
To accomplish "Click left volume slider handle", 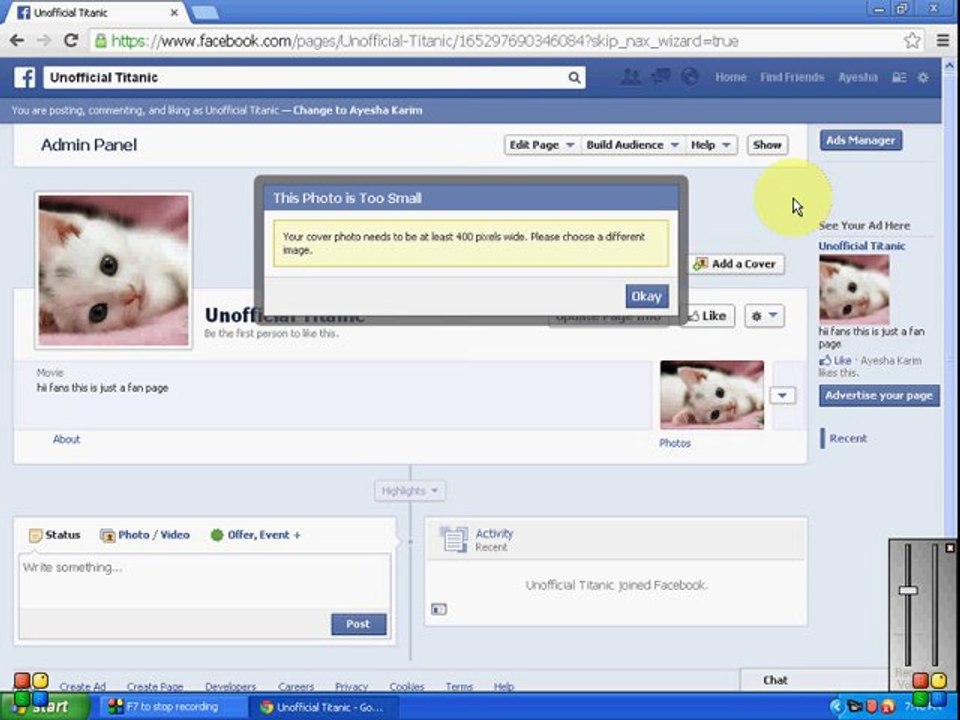I will 908,590.
